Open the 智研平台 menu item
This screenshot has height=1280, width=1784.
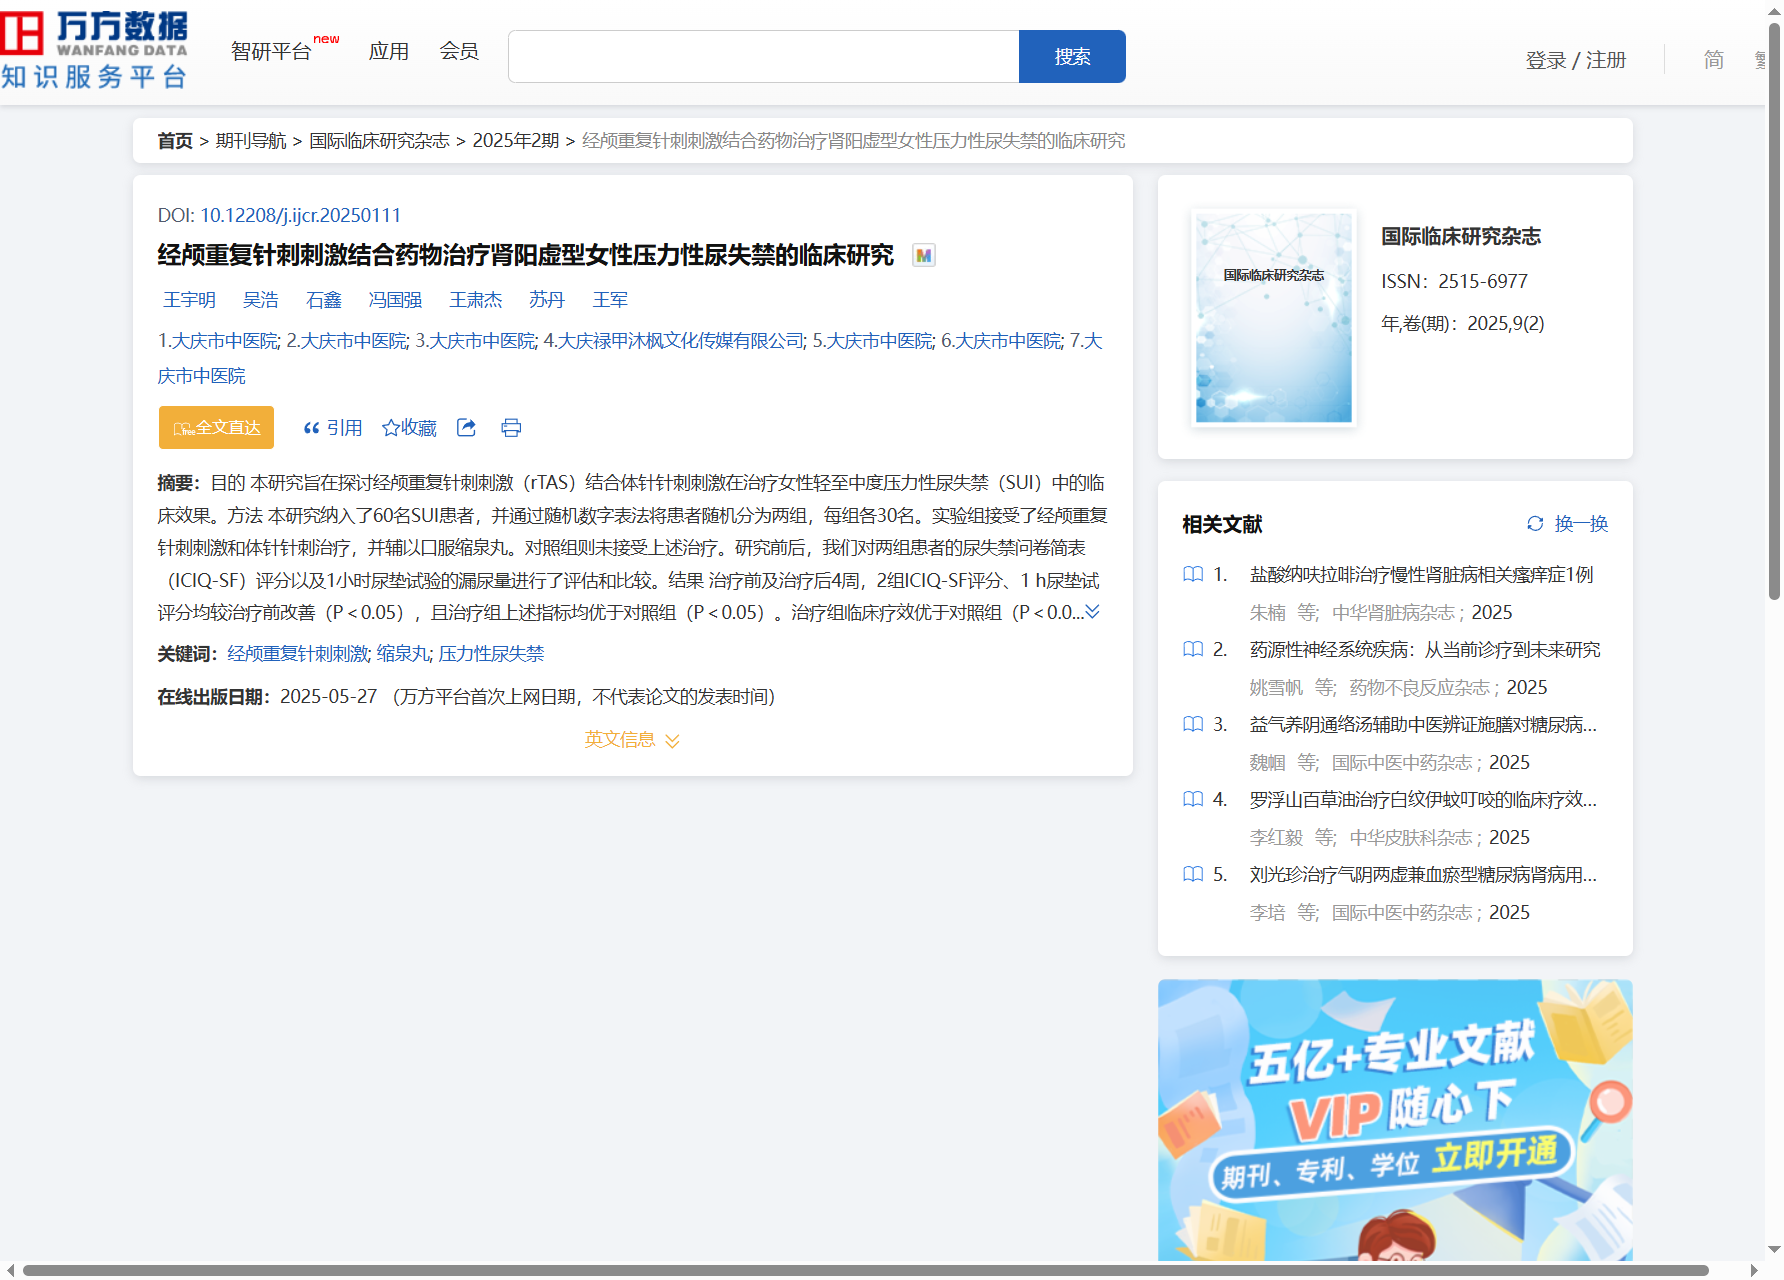point(271,51)
